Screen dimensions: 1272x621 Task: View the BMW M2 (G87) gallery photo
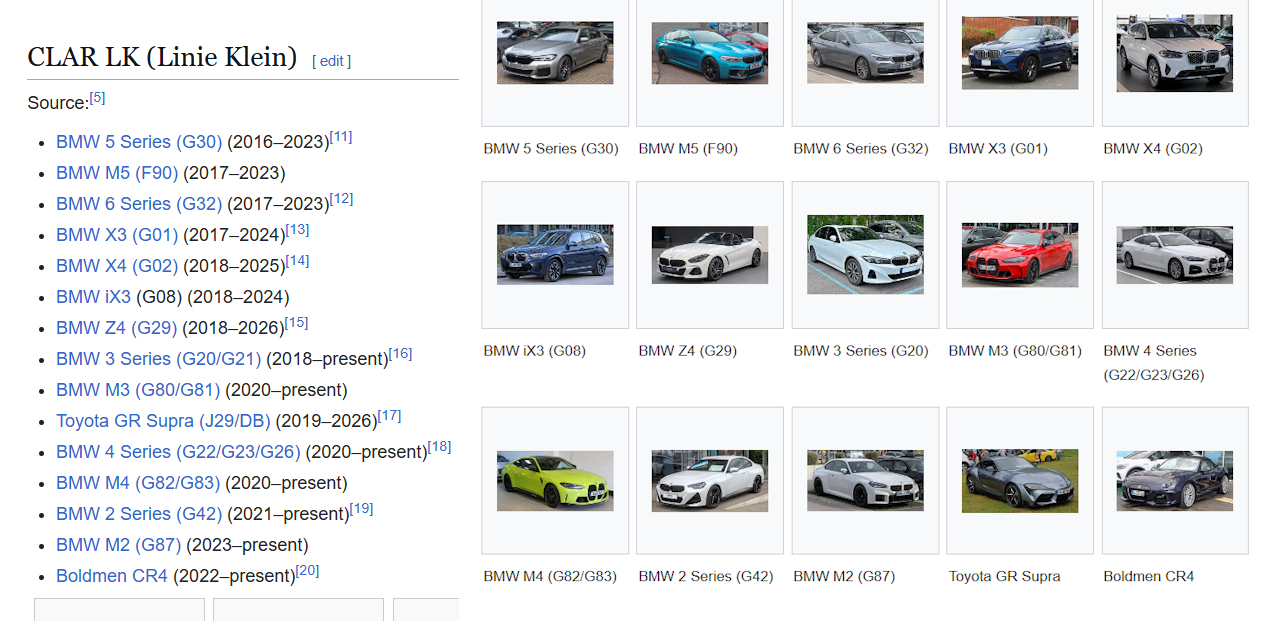pyautogui.click(x=865, y=481)
